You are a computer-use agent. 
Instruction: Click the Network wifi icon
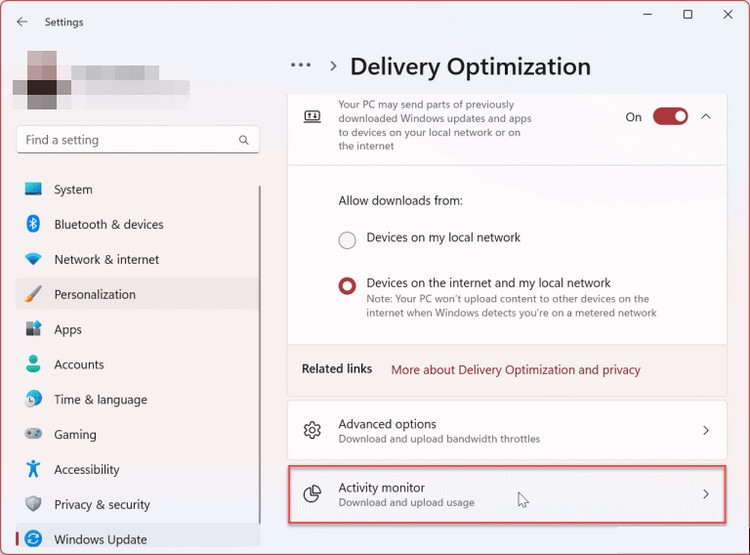(x=33, y=259)
